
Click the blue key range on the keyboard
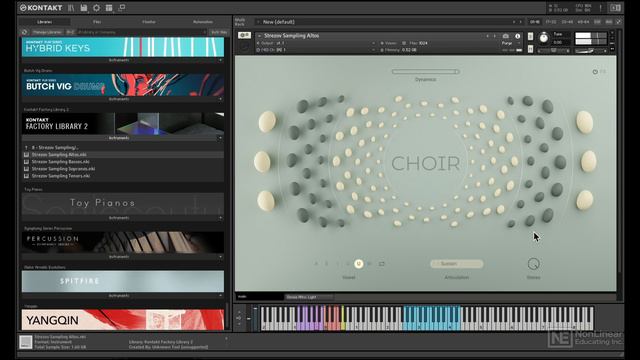click(432, 318)
